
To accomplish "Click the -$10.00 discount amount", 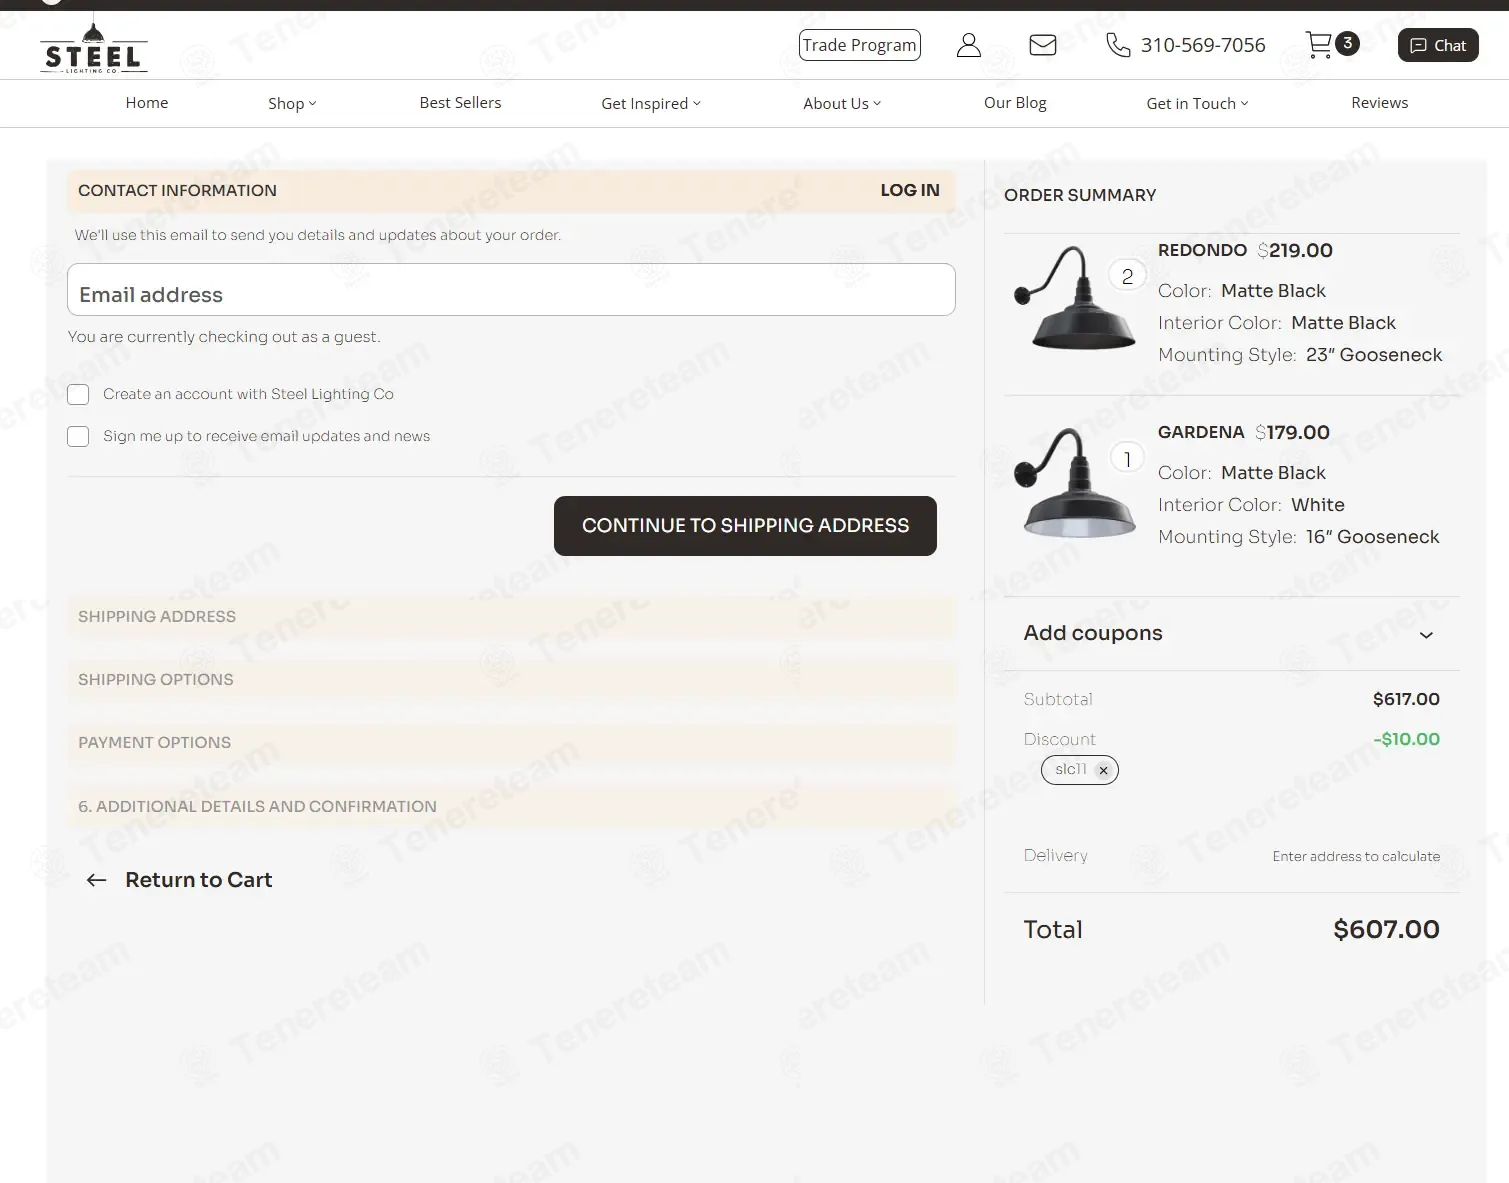I will [1406, 739].
